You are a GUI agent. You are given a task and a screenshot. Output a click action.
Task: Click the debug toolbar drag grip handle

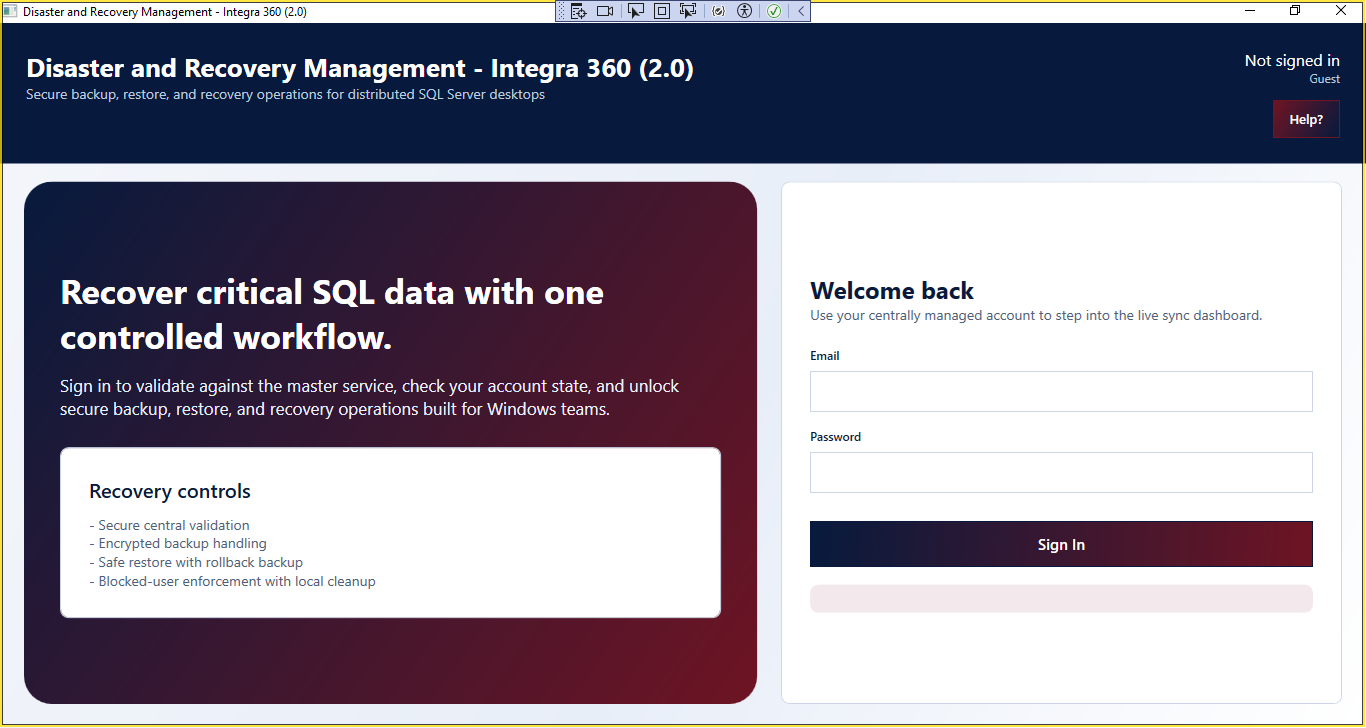(x=562, y=11)
